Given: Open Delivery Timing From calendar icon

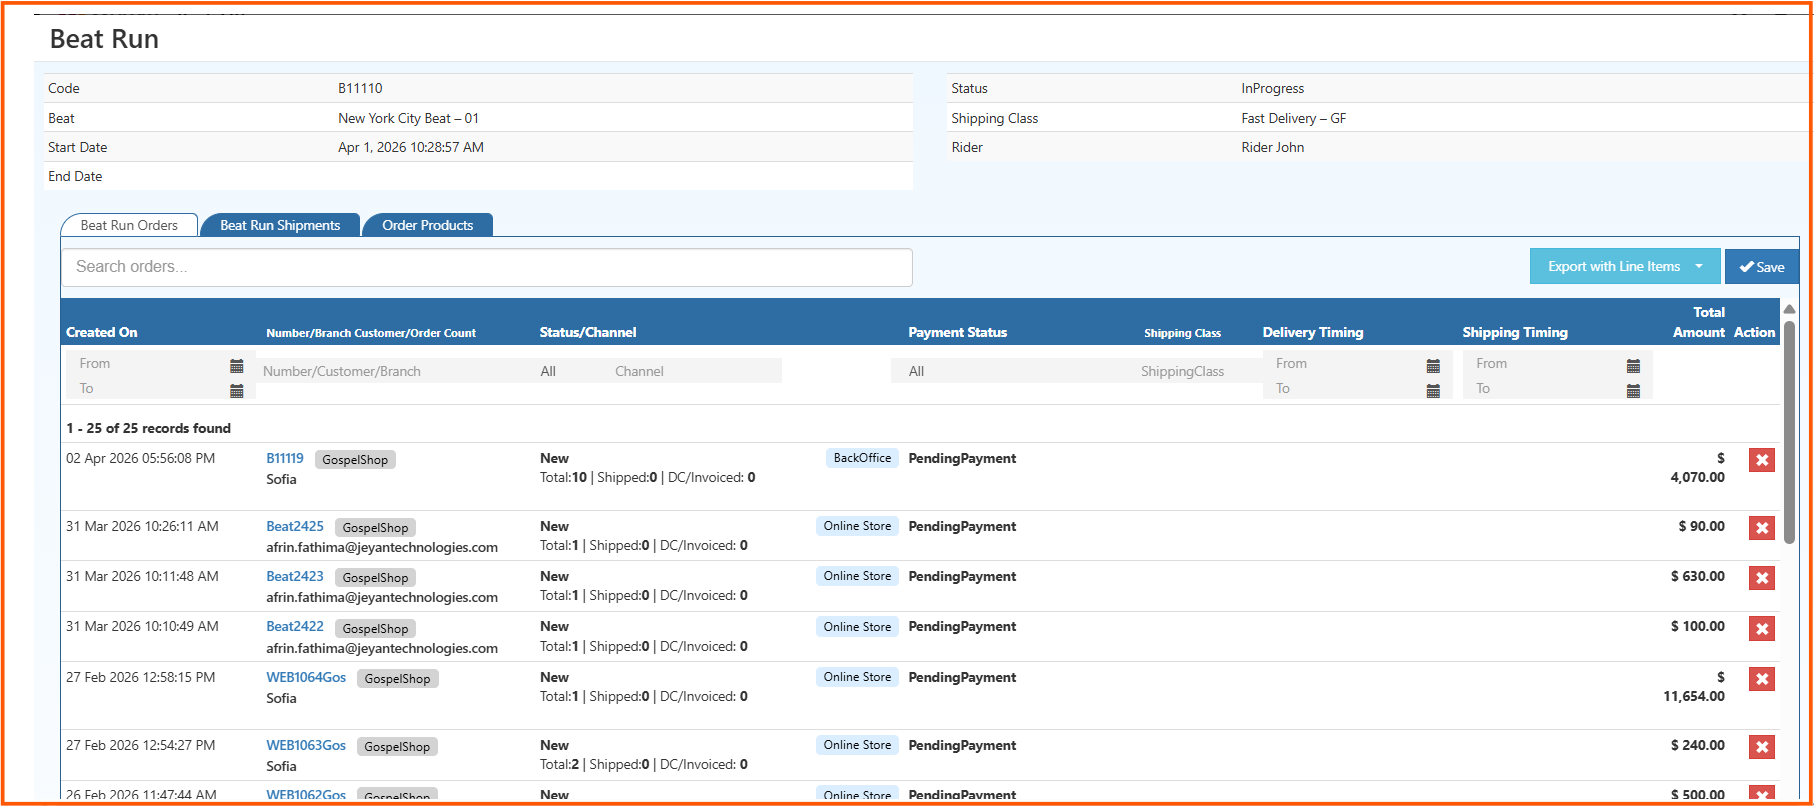Looking at the screenshot, I should coord(1433,366).
